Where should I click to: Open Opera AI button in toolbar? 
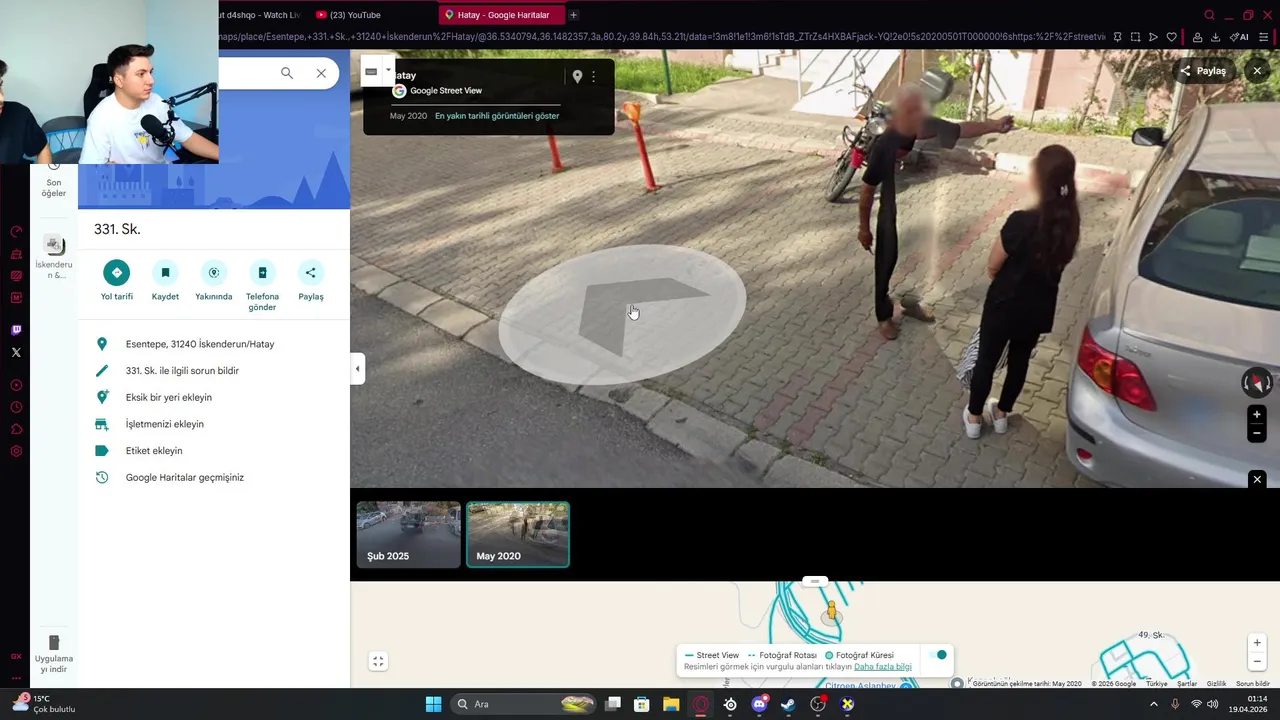(x=1238, y=37)
